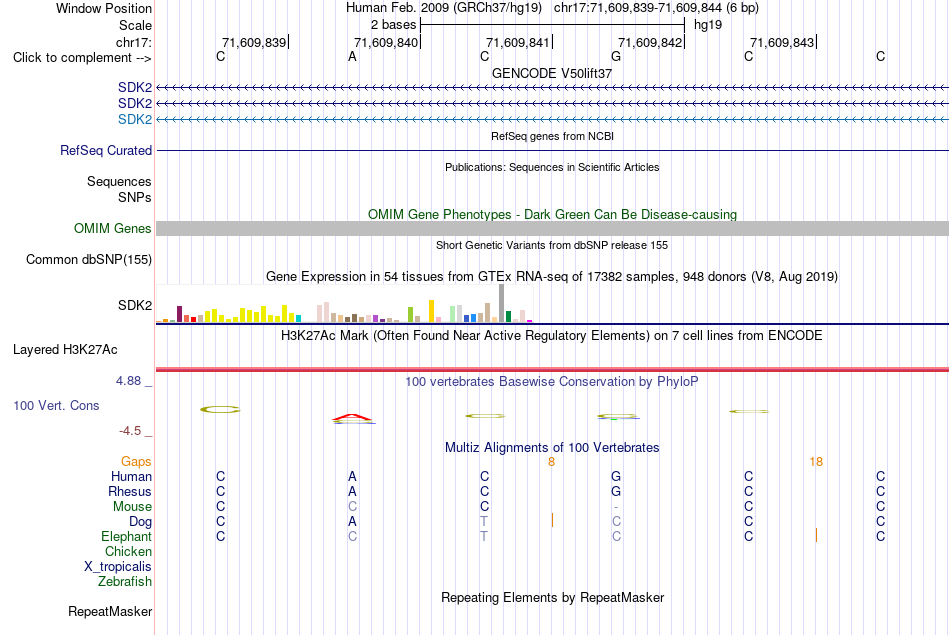
Task: Click the maroon GTEx expression bar
Action: 179,314
